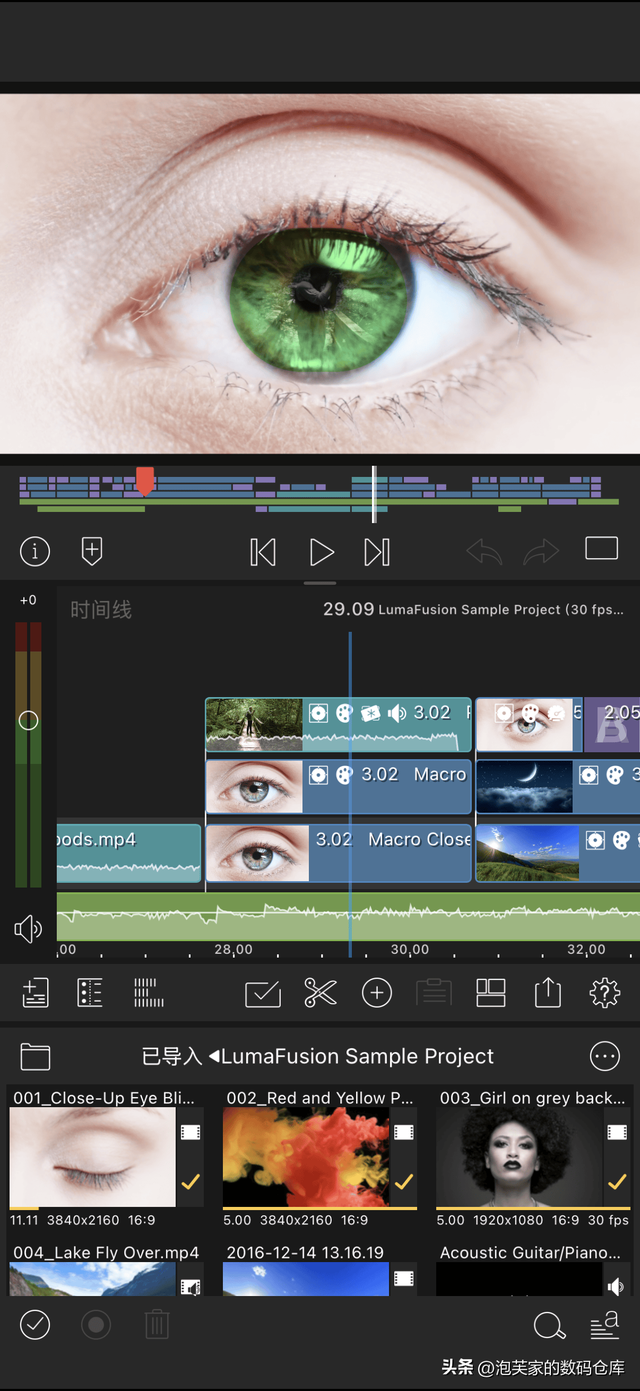Jump to next edit point
This screenshot has width=640, height=1391.
point(377,552)
